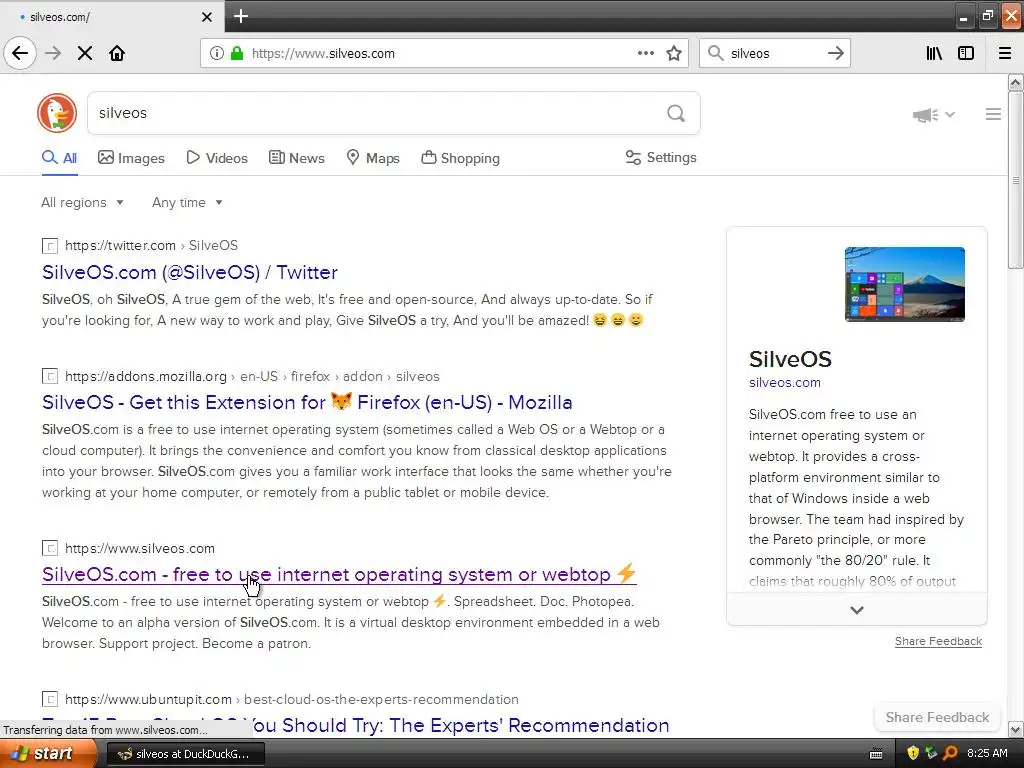Open the Firefox hamburger menu
Viewport: 1024px width, 768px height.
(x=1005, y=53)
